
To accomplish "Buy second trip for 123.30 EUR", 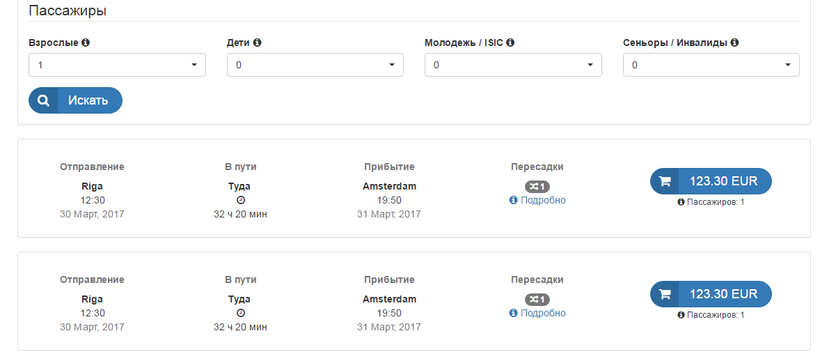I will (x=711, y=295).
